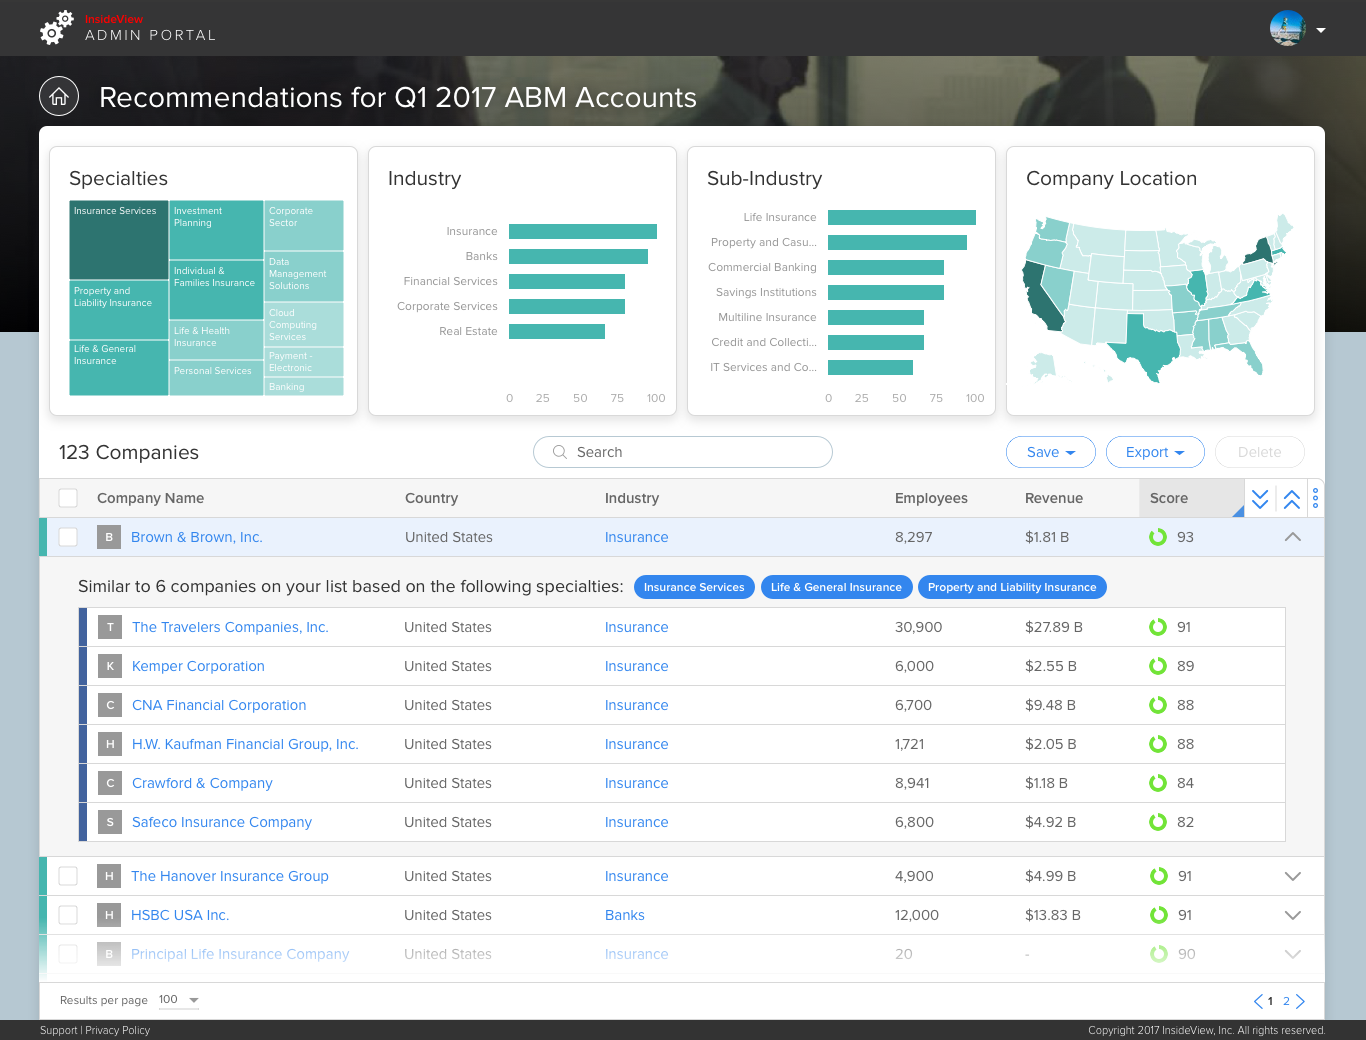1366x1040 pixels.
Task: Expand all rows with the double down chevron
Action: coord(1260,499)
